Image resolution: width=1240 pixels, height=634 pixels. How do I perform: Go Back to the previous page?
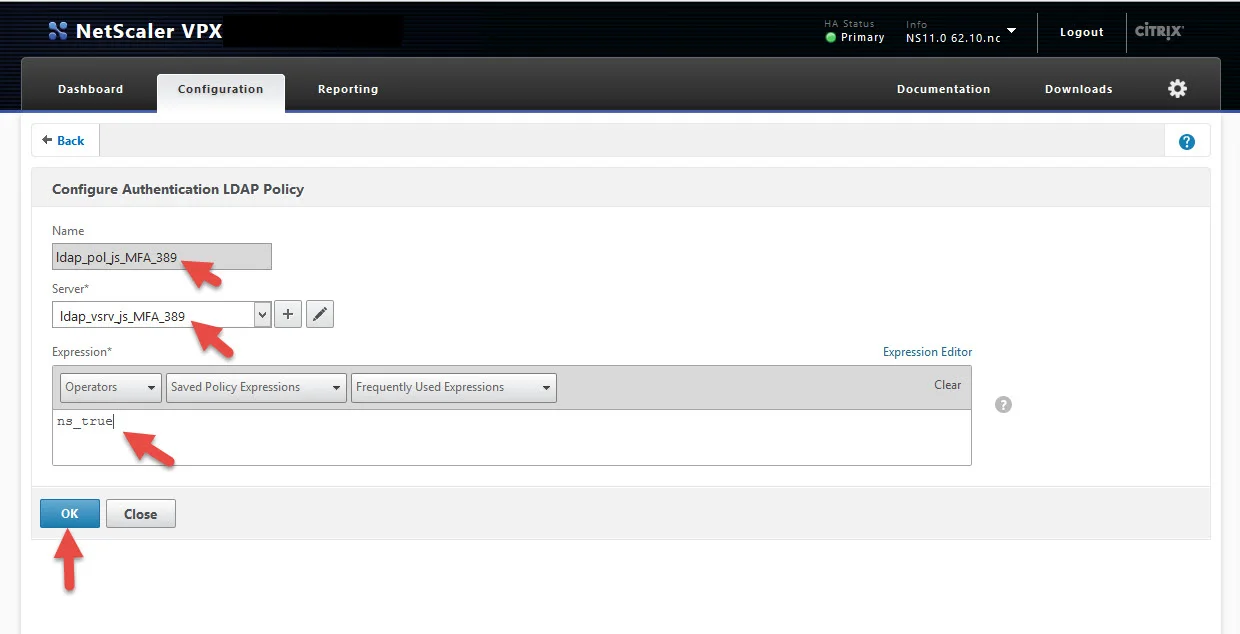(x=65, y=141)
